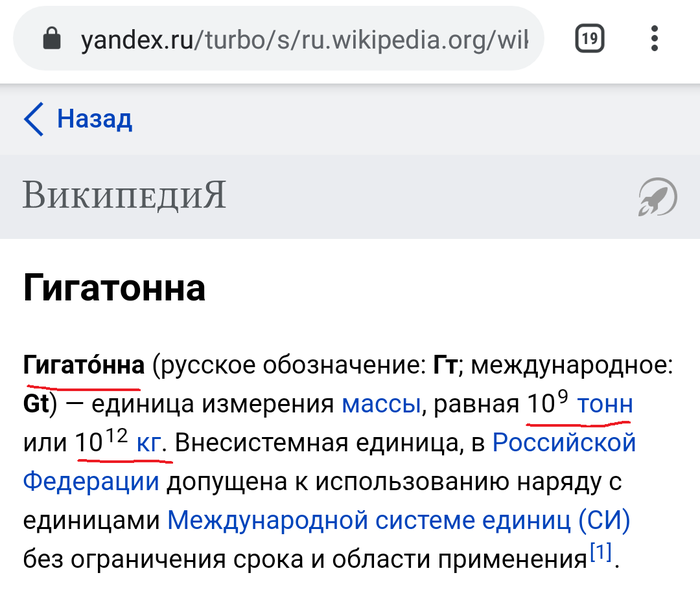Viewport: 700px width, 608px height.
Task: Open the tab switcher showing 19 tabs
Action: [x=590, y=39]
